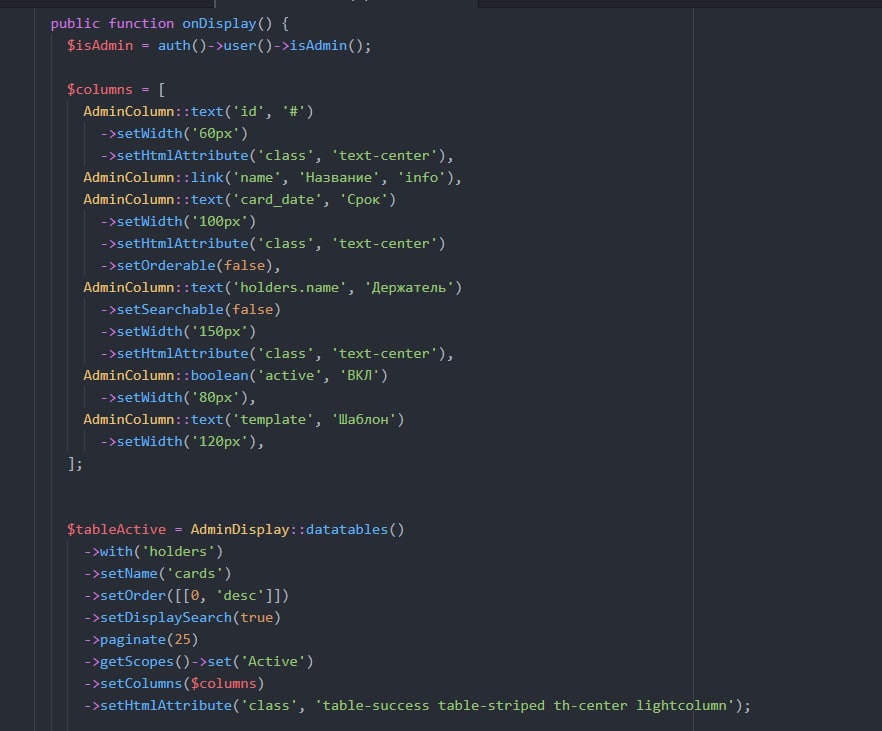Screen dimensions: 882x731
Task: Click the getScopes() method
Action: pos(145,661)
